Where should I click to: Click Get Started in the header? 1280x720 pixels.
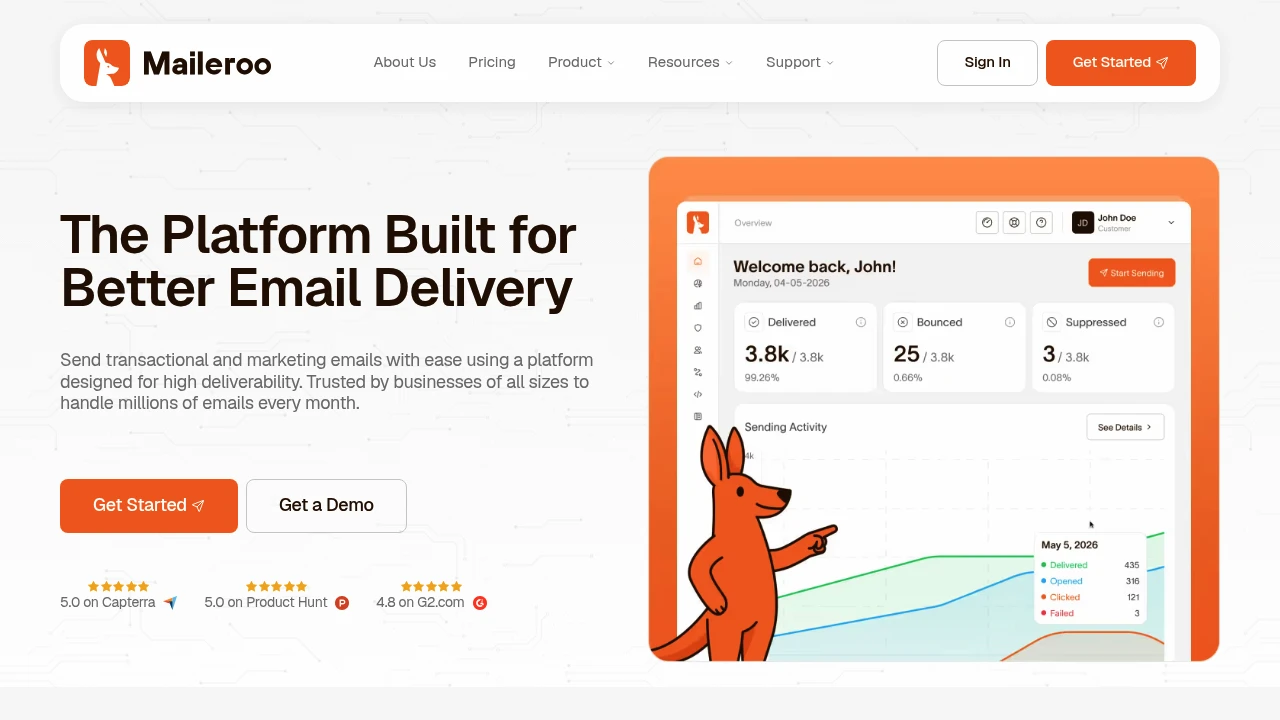[1121, 63]
